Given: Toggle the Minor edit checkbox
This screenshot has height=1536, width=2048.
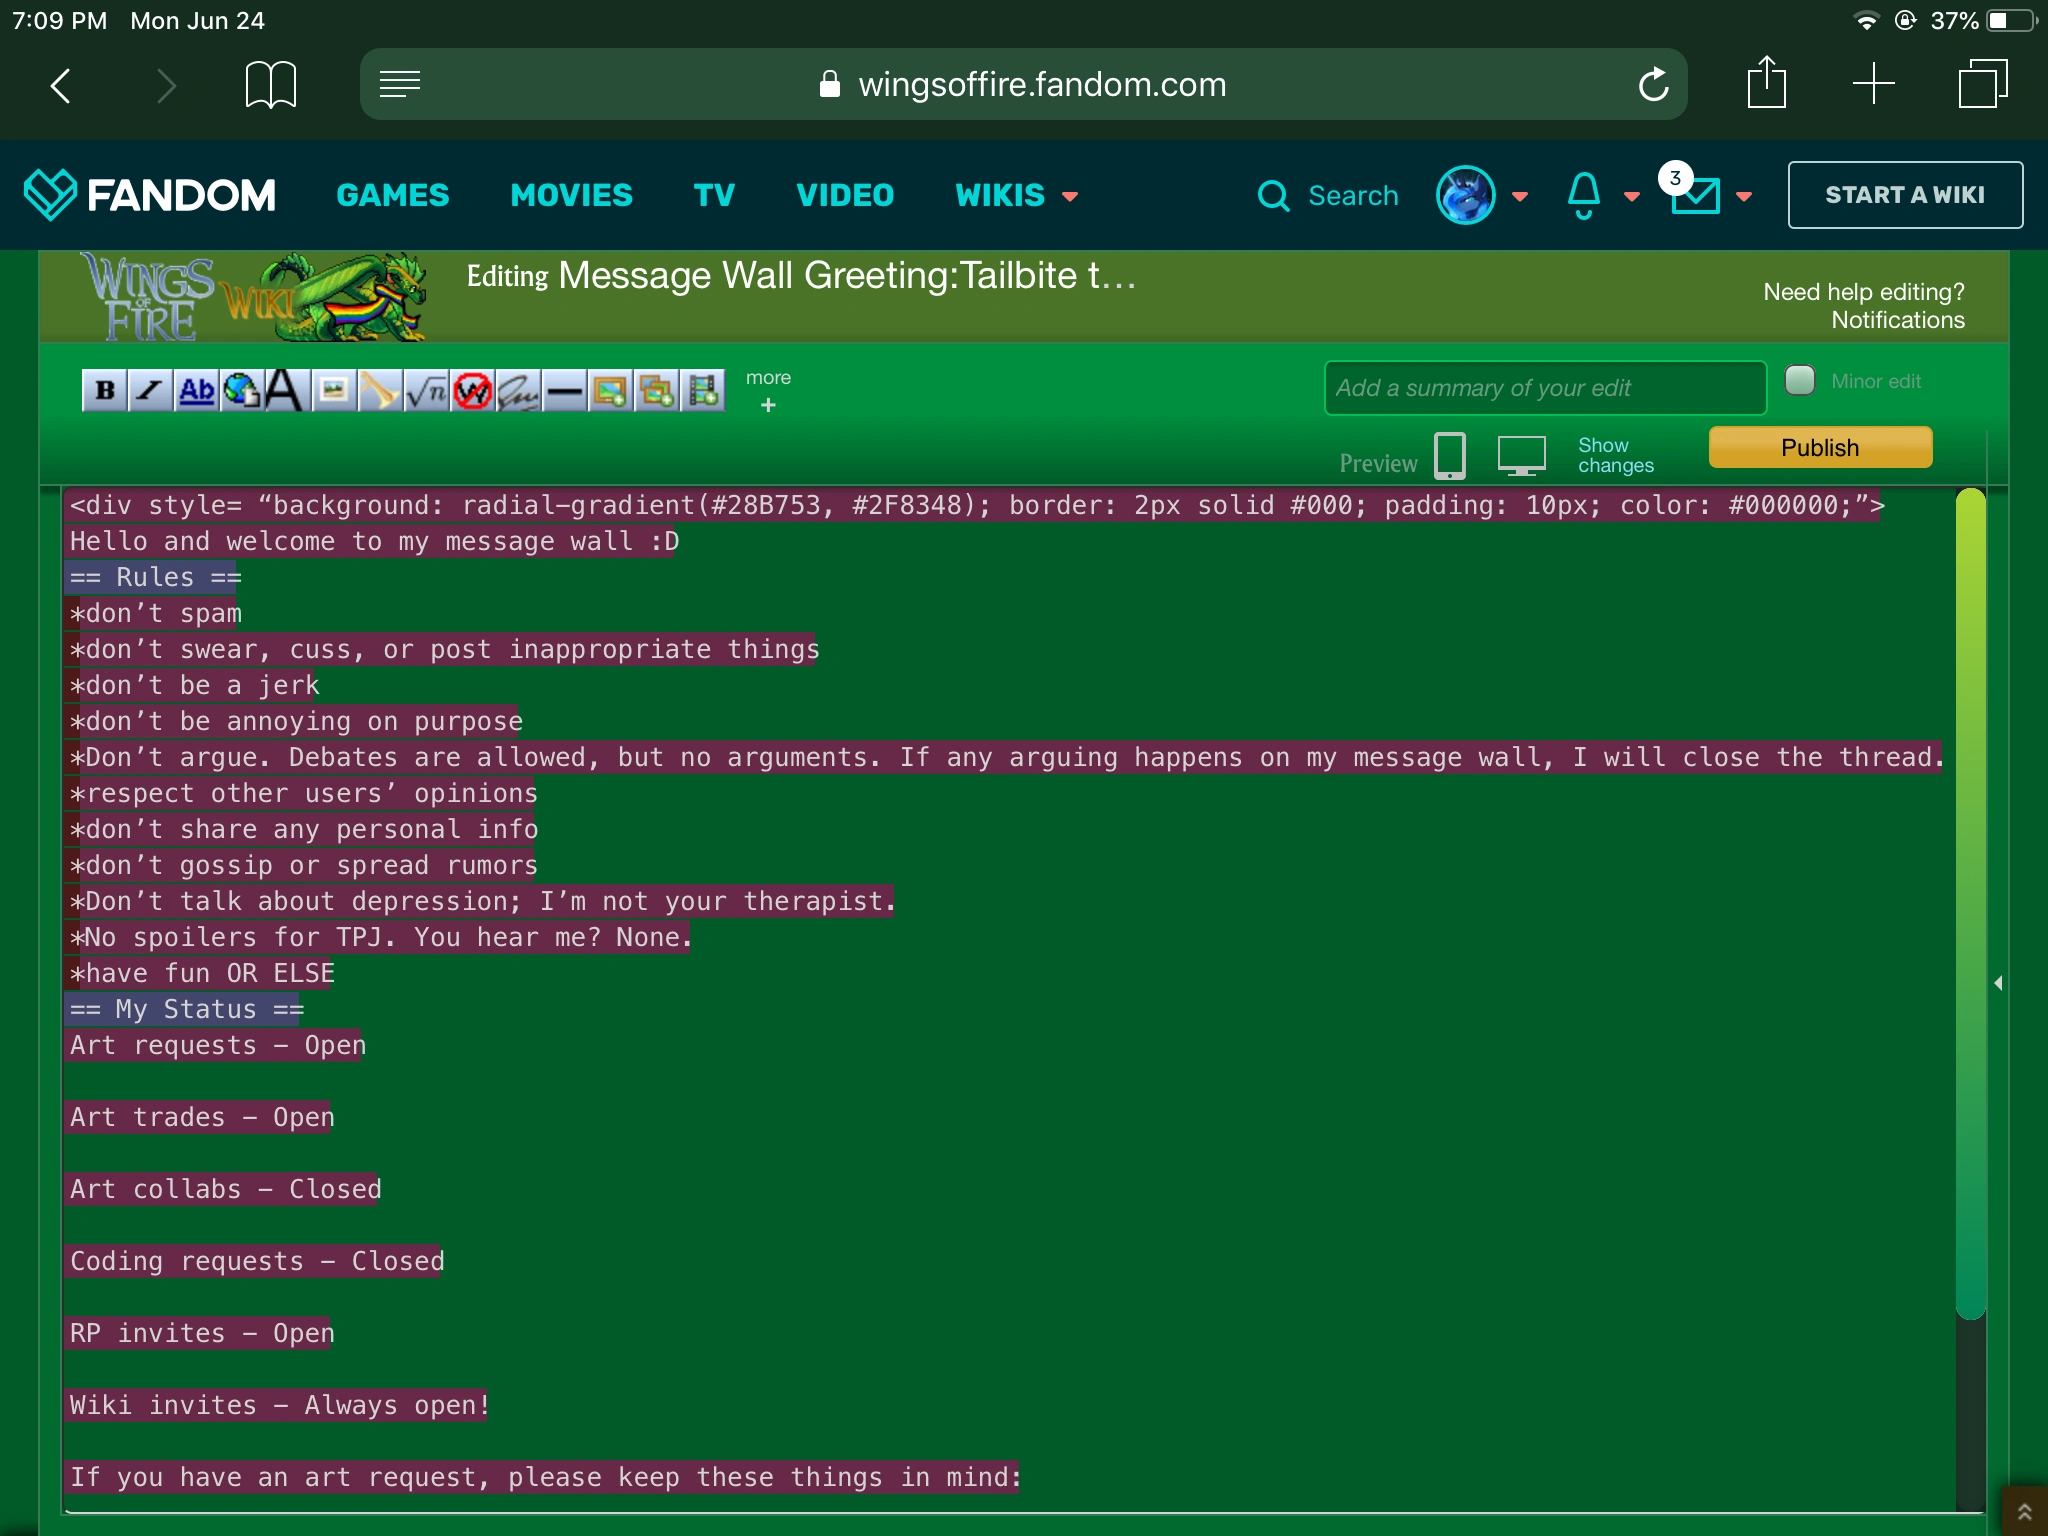Looking at the screenshot, I should [x=1800, y=381].
